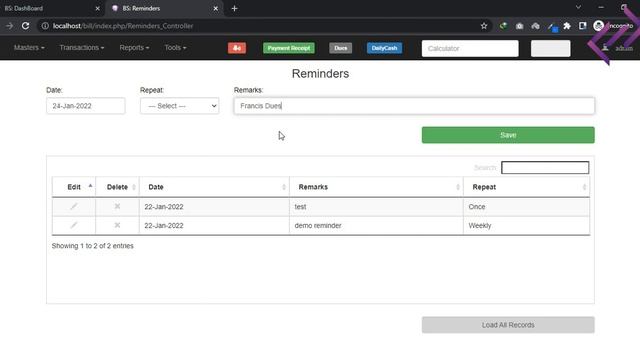Click the edit pencil for the 'test' reminder

73,207
